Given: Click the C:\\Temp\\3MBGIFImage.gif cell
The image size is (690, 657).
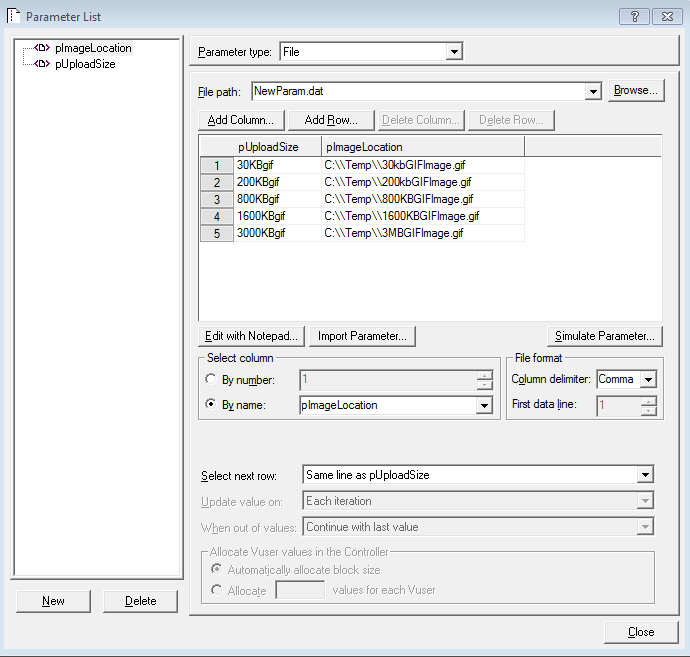Looking at the screenshot, I should (423, 233).
